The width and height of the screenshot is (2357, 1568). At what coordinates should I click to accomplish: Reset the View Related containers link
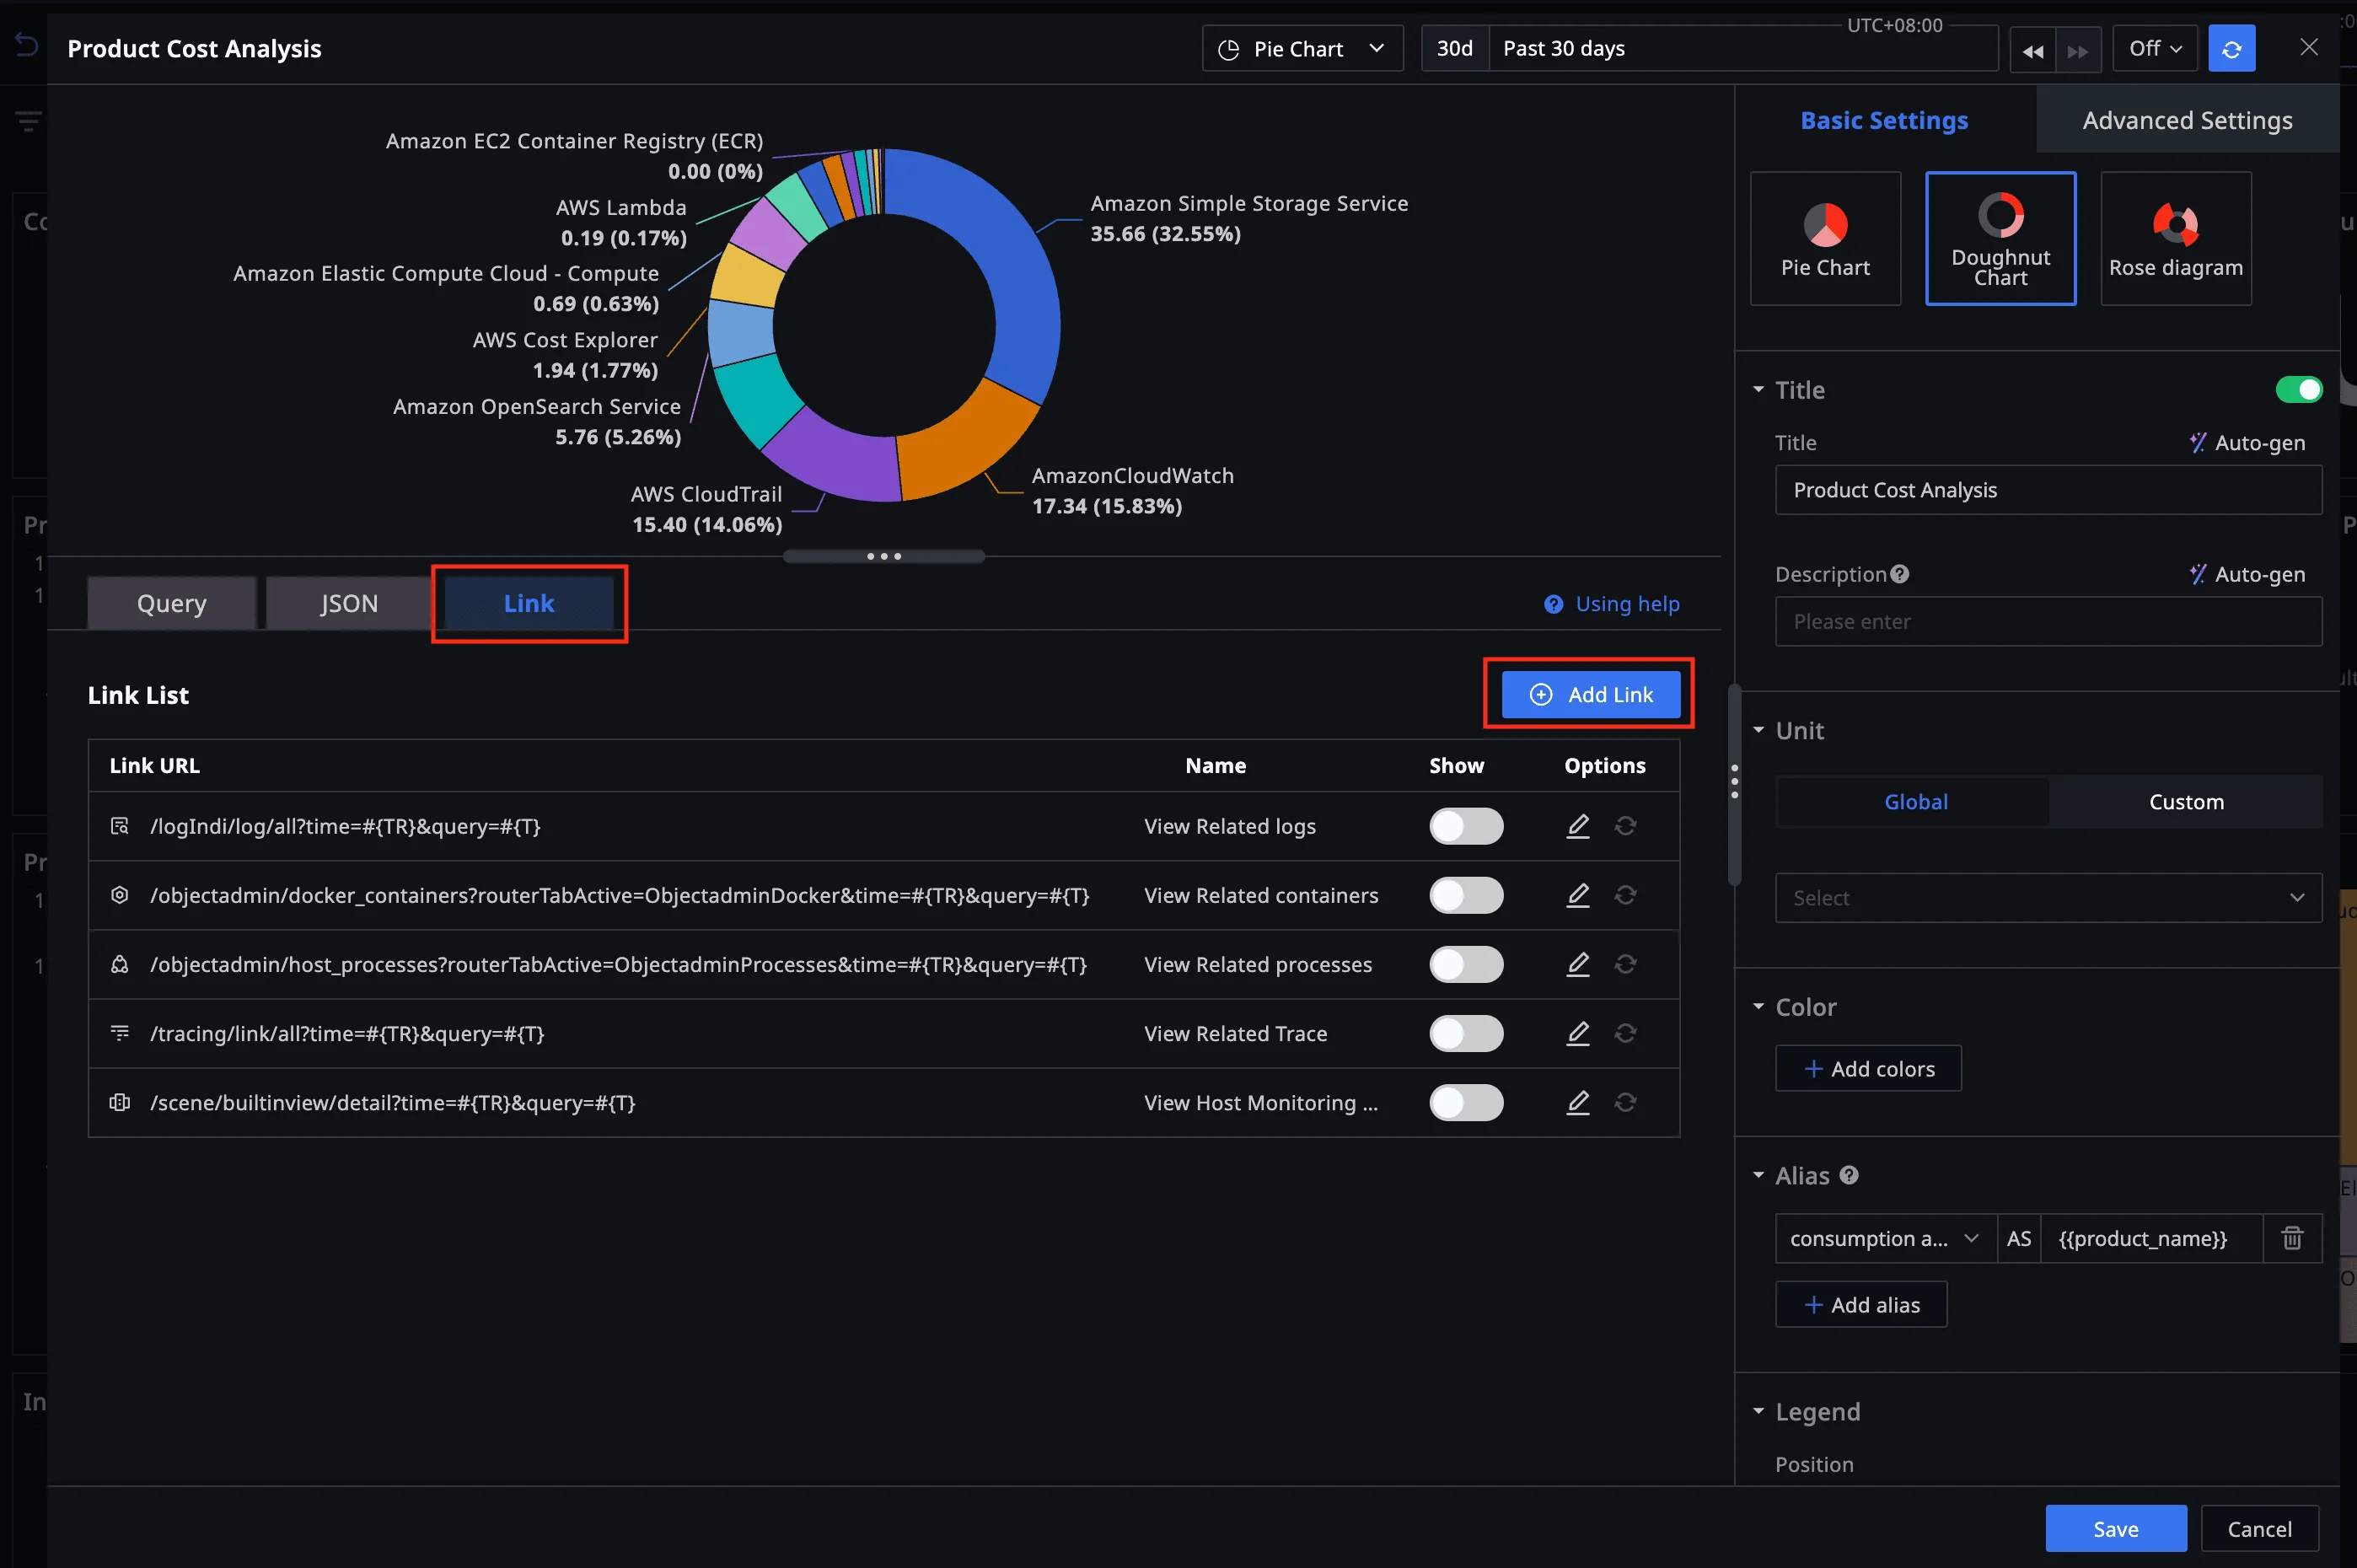1625,895
